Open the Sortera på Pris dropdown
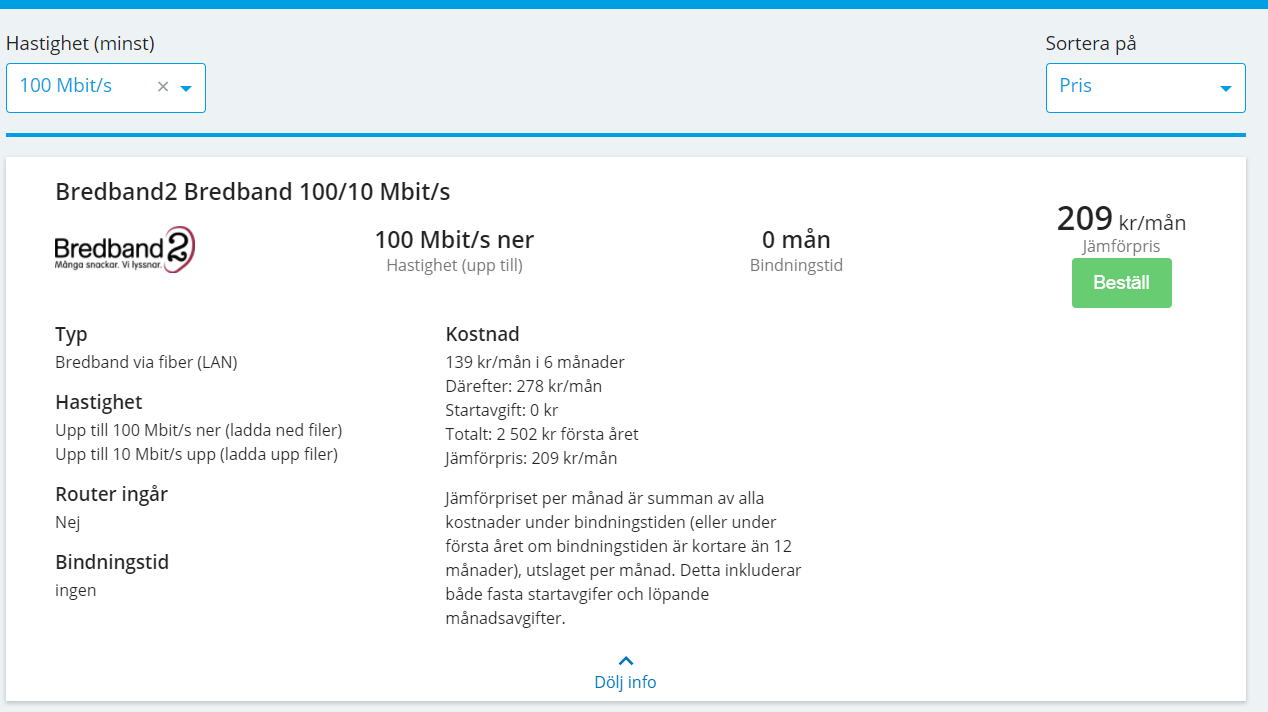 [x=1145, y=88]
